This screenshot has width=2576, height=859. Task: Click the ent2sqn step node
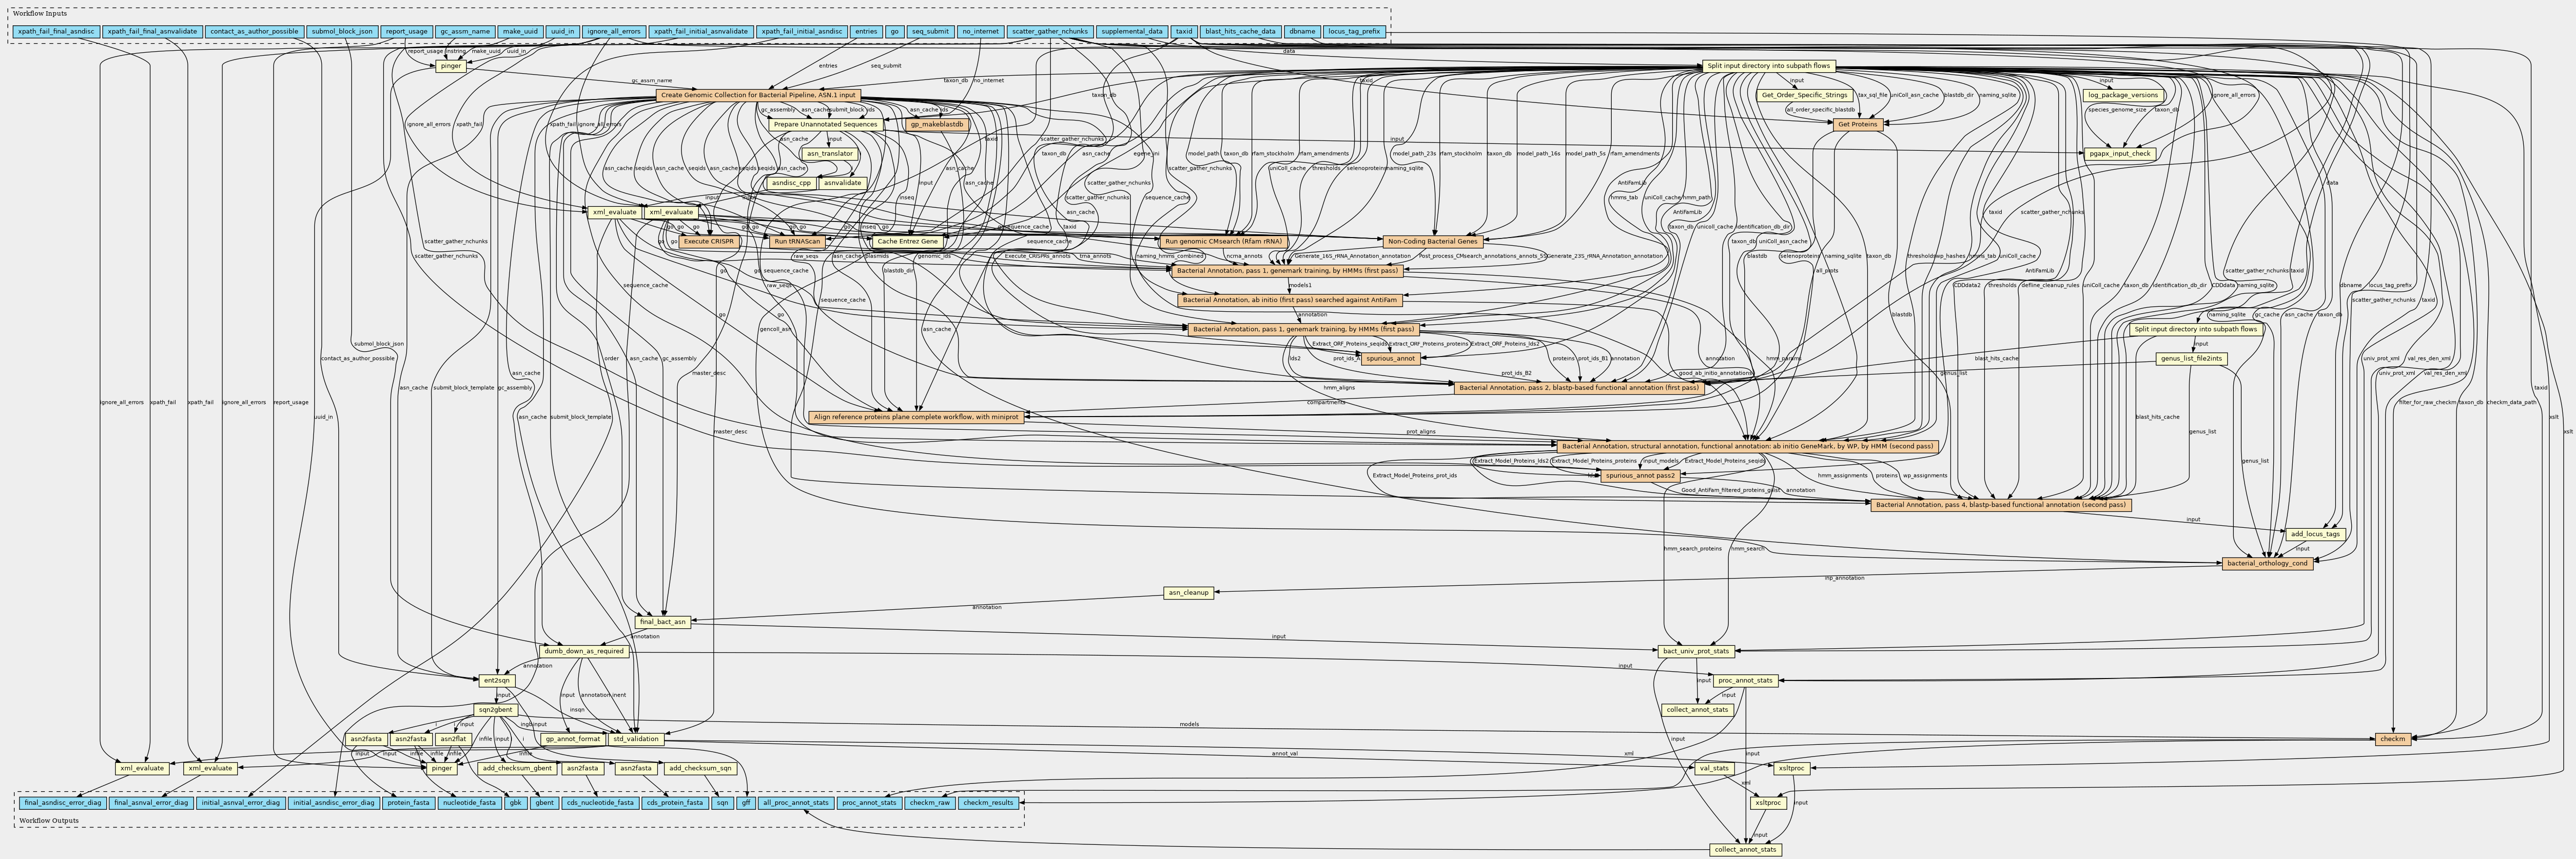coord(497,681)
